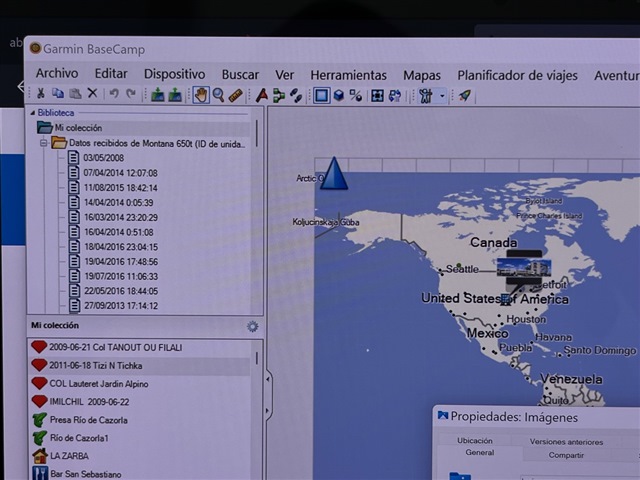Select the New Waypoint flag tool

coord(262,96)
